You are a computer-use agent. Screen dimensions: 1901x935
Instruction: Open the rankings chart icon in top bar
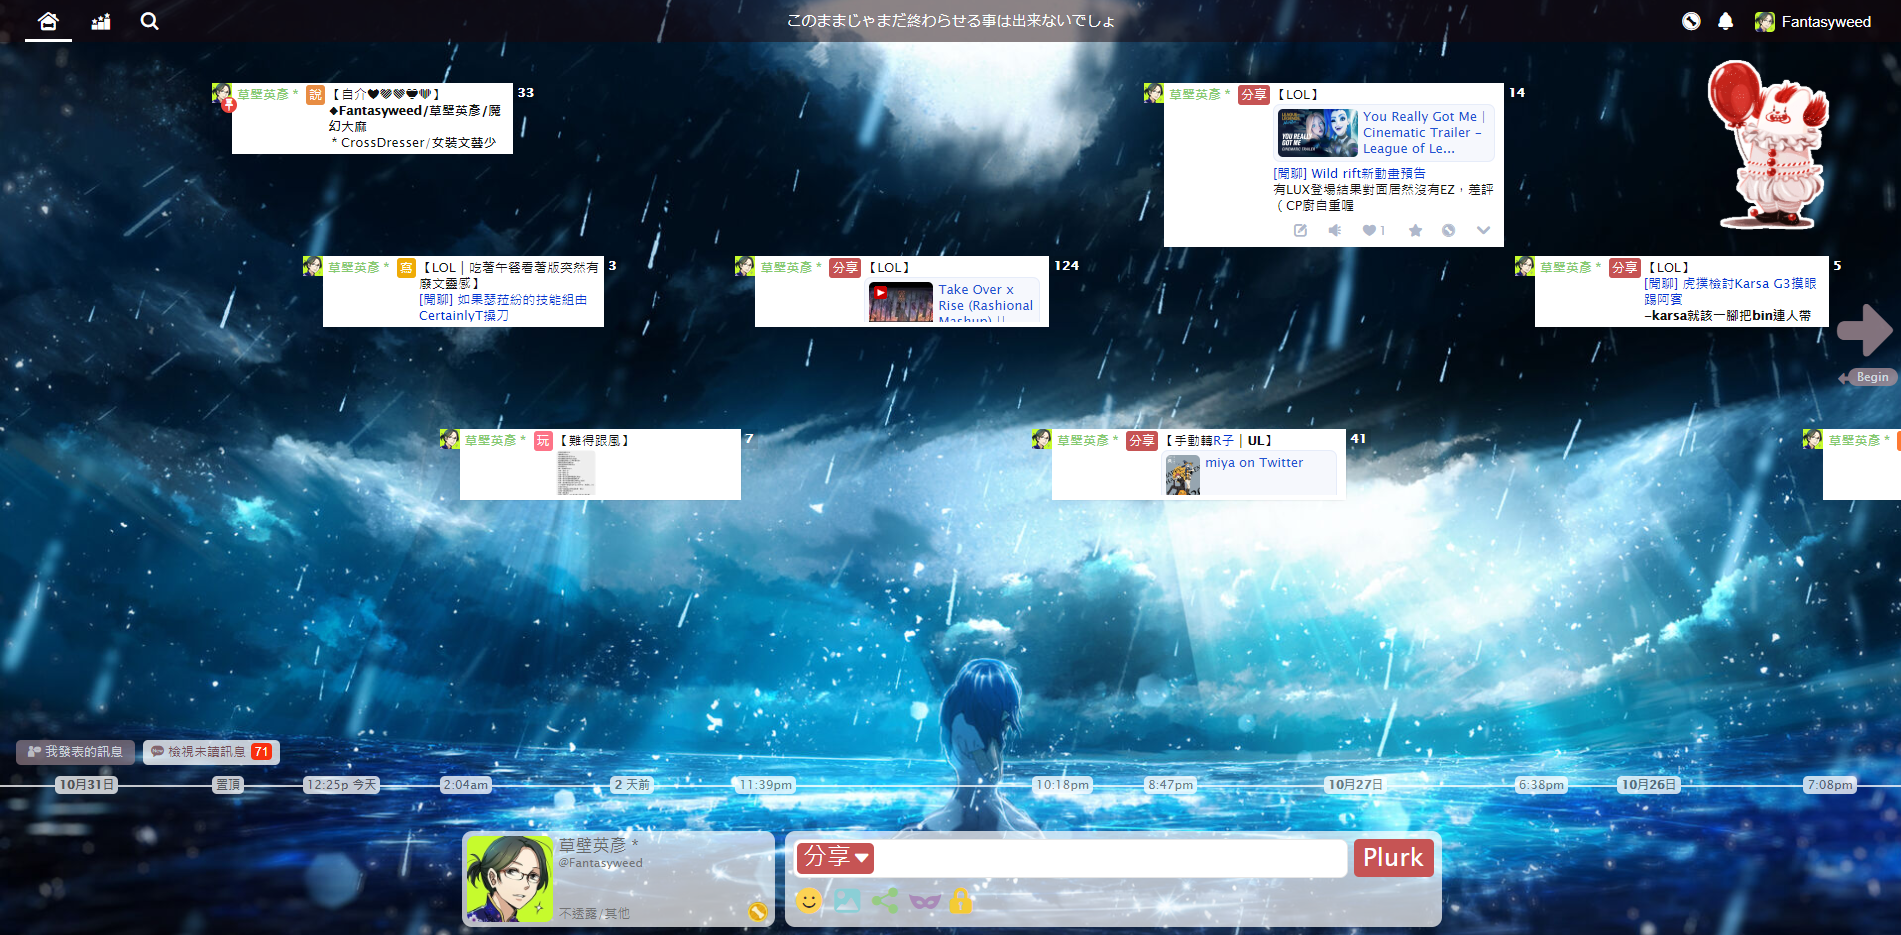tap(101, 21)
